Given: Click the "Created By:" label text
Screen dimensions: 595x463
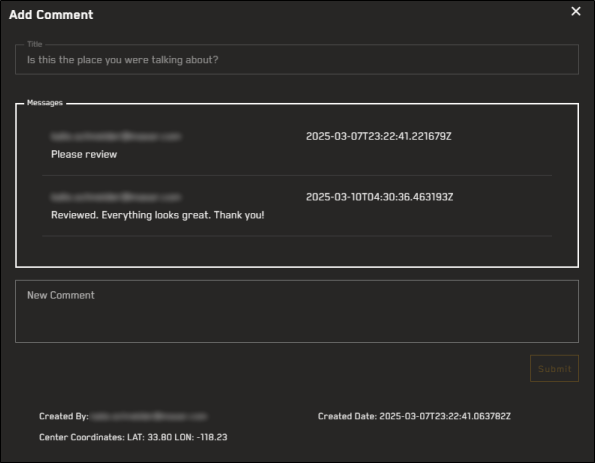Looking at the screenshot, I should pos(64,416).
